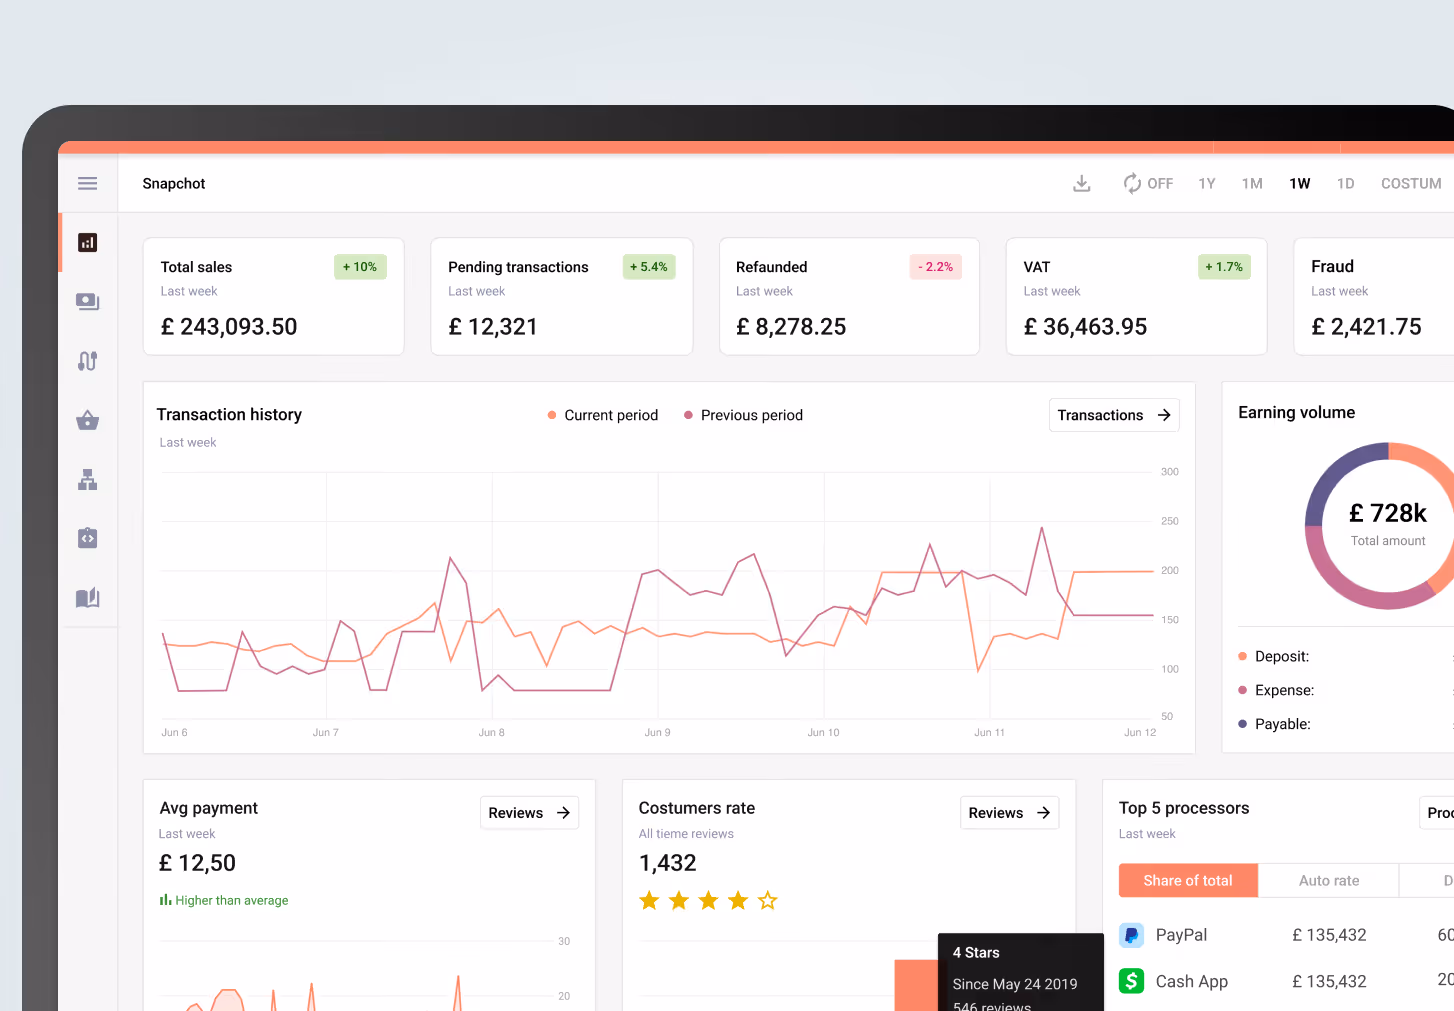The height and width of the screenshot is (1011, 1454).
Task: Click the PayPal logo icon
Action: 1131,935
